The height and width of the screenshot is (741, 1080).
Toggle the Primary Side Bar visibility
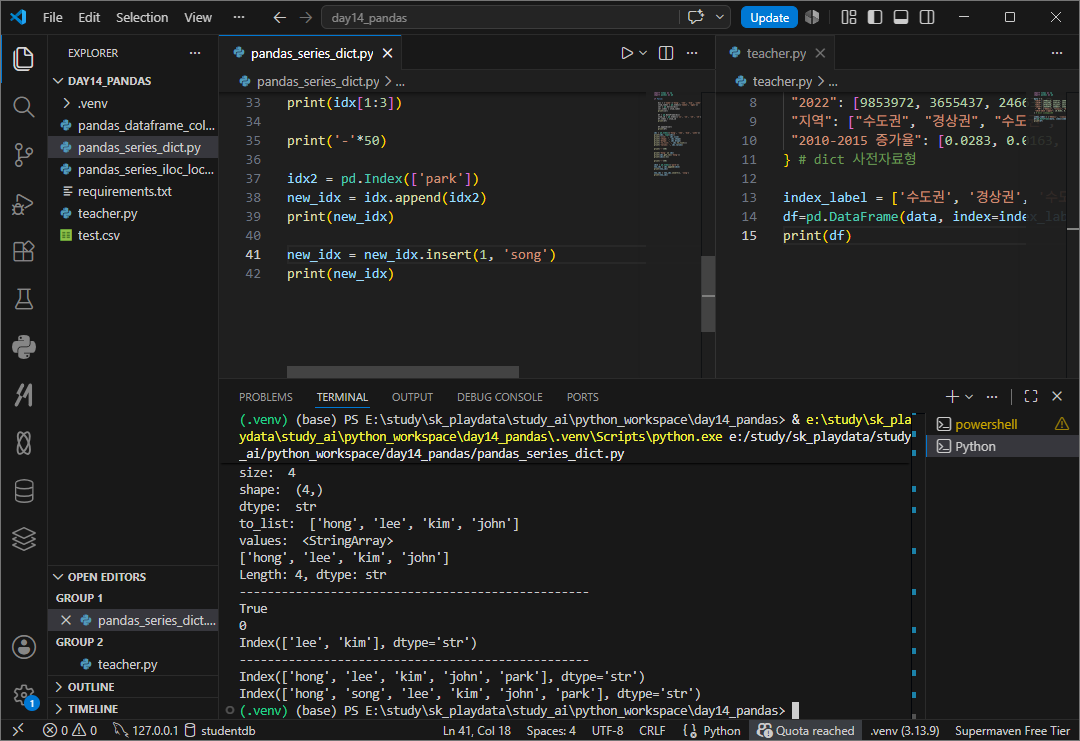pos(875,17)
